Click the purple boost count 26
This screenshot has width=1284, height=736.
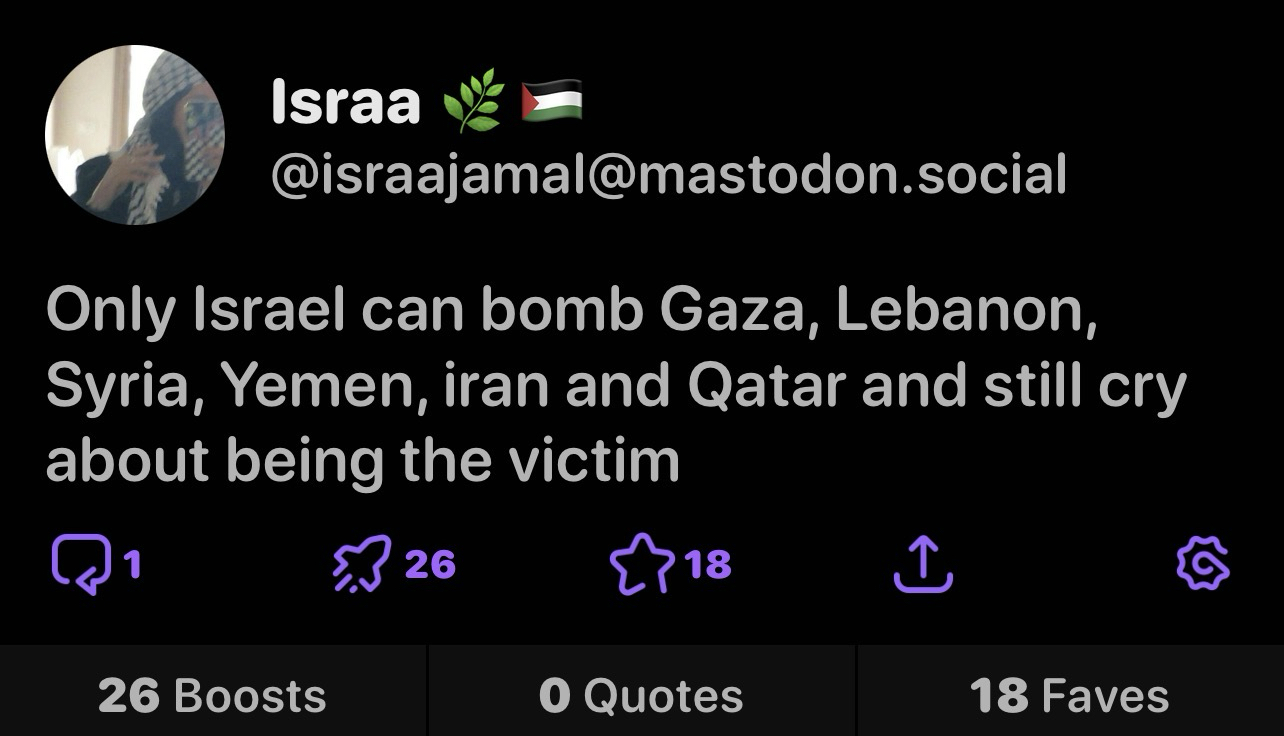430,565
